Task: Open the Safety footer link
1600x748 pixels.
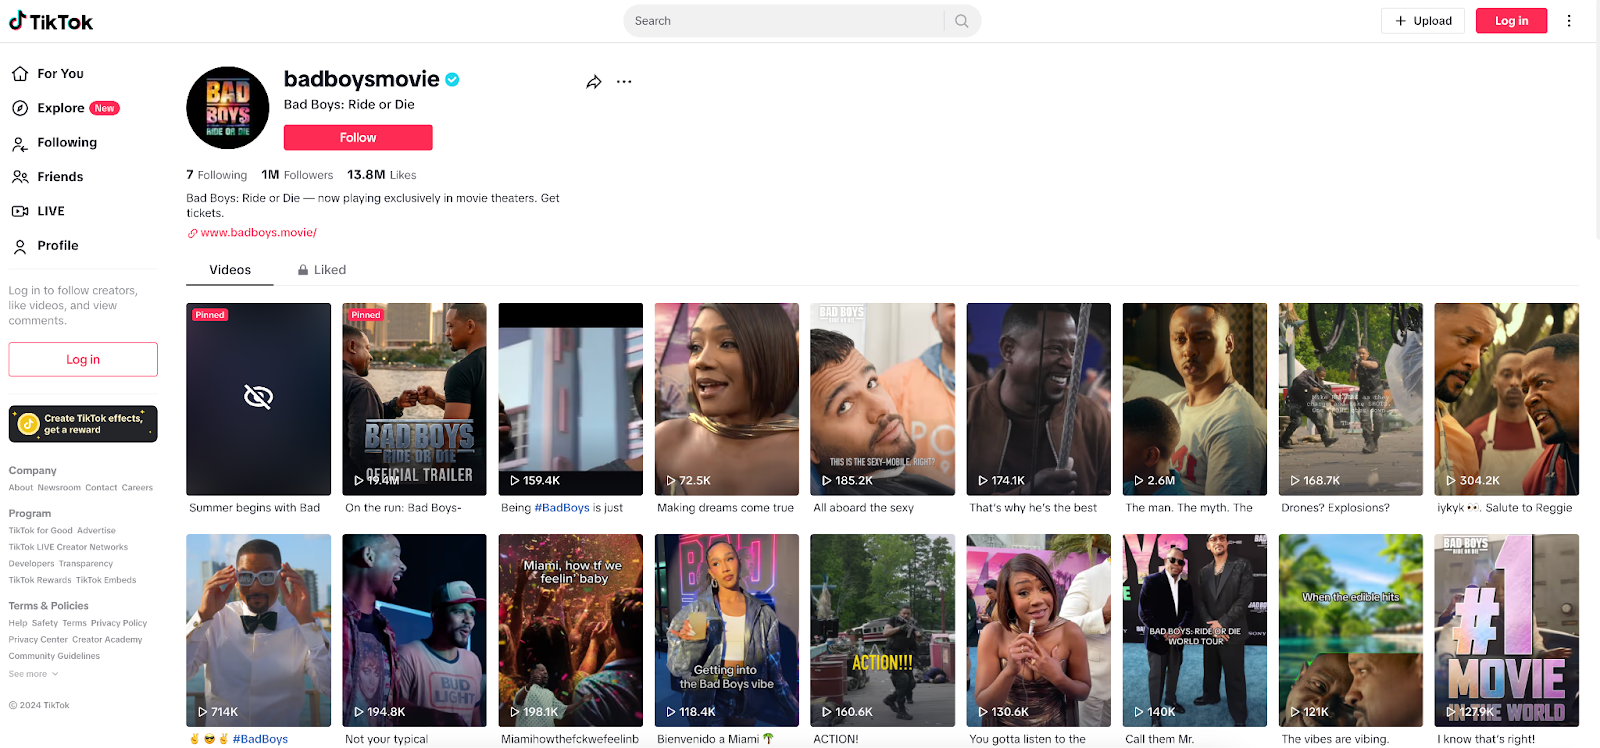Action: point(45,623)
